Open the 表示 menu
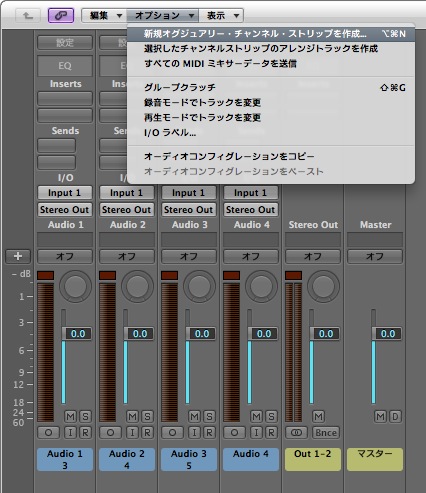Screen dimensions: 426x493 pyautogui.click(x=221, y=16)
